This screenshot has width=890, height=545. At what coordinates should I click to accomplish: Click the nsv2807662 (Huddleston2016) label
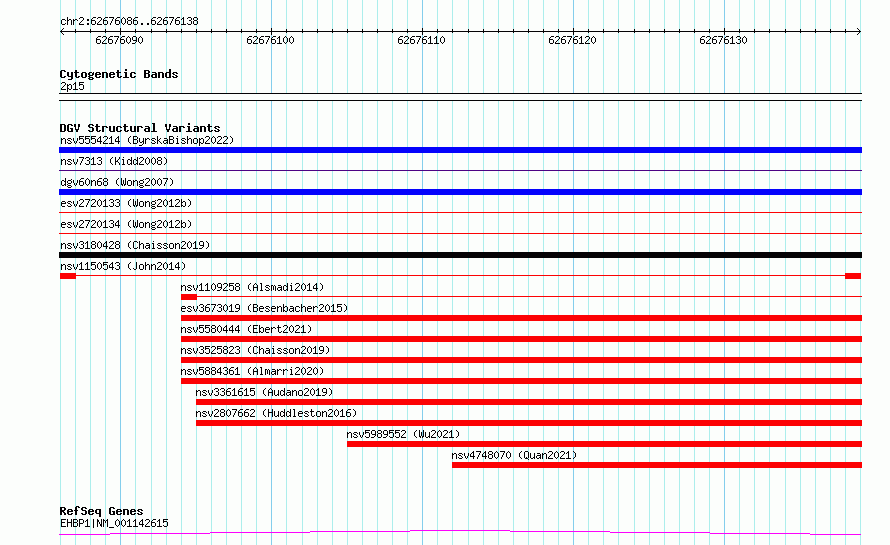(276, 413)
